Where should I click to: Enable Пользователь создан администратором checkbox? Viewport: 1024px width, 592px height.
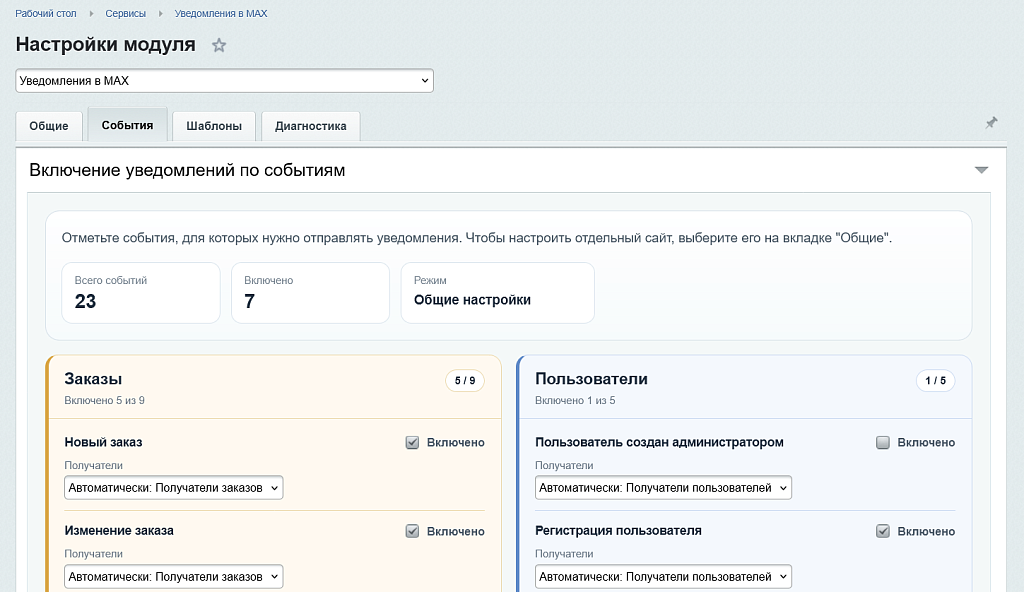883,443
